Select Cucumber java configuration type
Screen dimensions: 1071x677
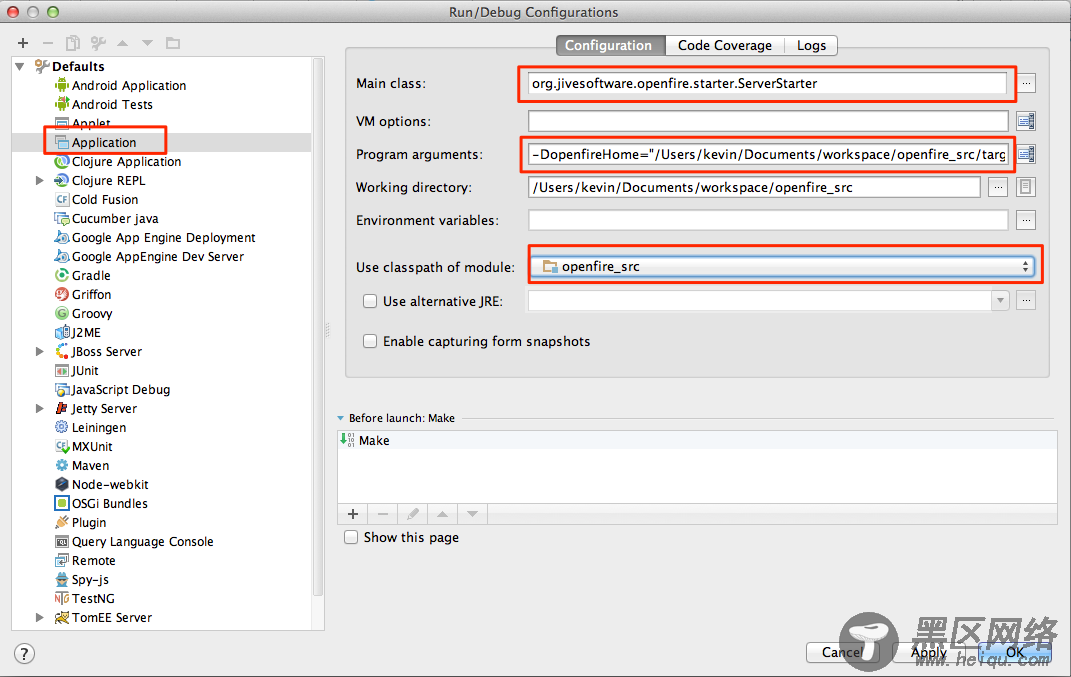(115, 219)
